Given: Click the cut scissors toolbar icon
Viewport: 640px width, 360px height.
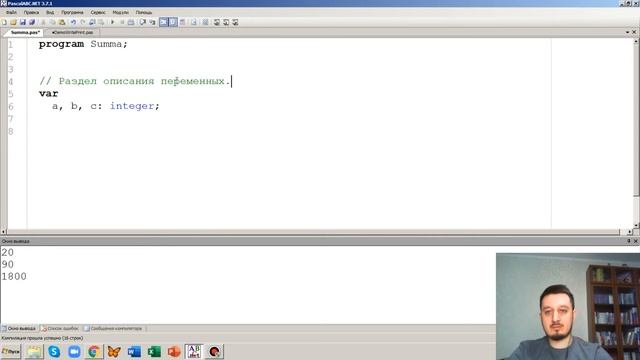Looking at the screenshot, I should coord(43,22).
